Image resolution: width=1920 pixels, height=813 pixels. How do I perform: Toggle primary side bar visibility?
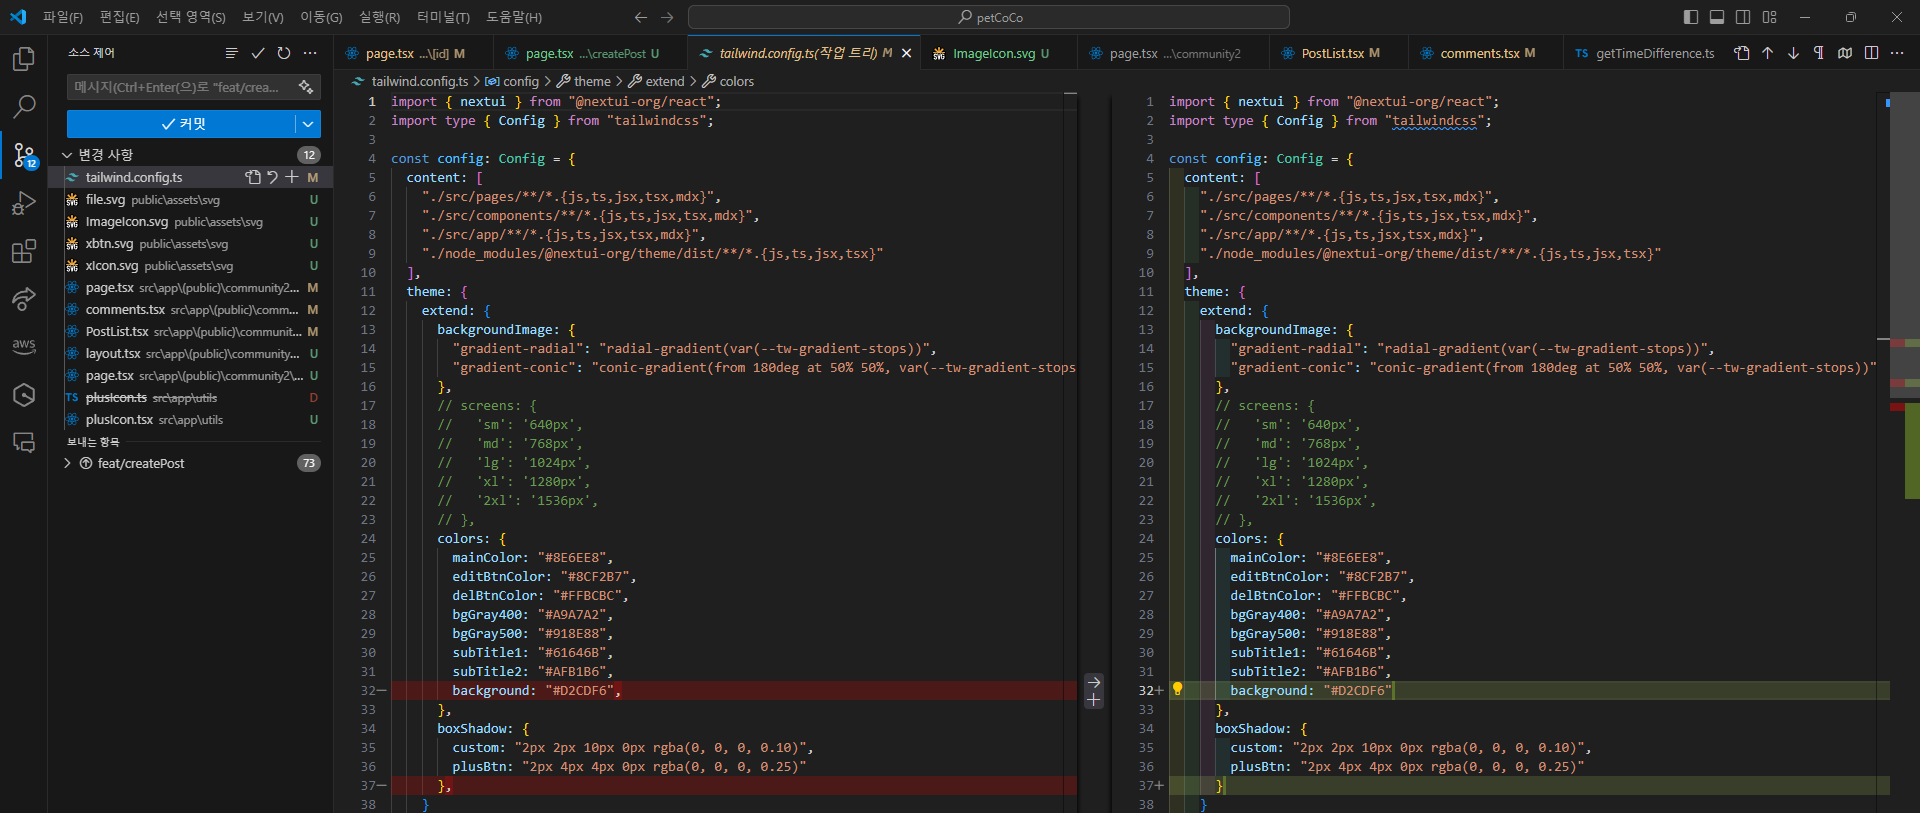[x=1691, y=17]
